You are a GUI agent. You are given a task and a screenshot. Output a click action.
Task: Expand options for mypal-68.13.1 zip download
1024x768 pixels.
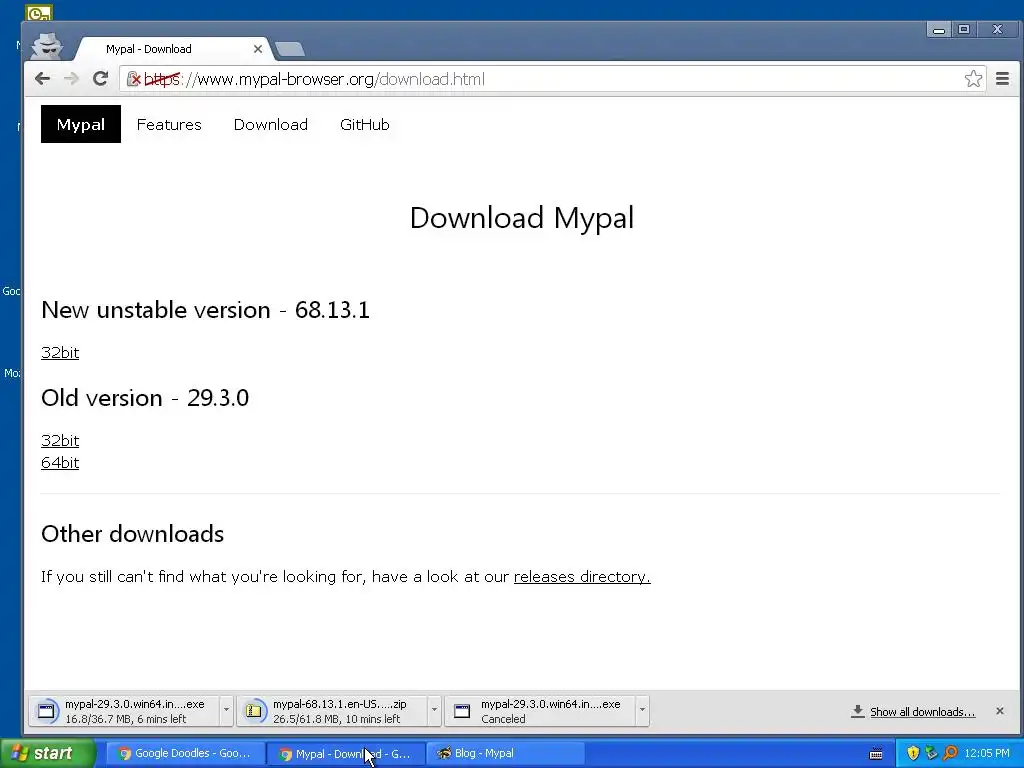[x=434, y=711]
